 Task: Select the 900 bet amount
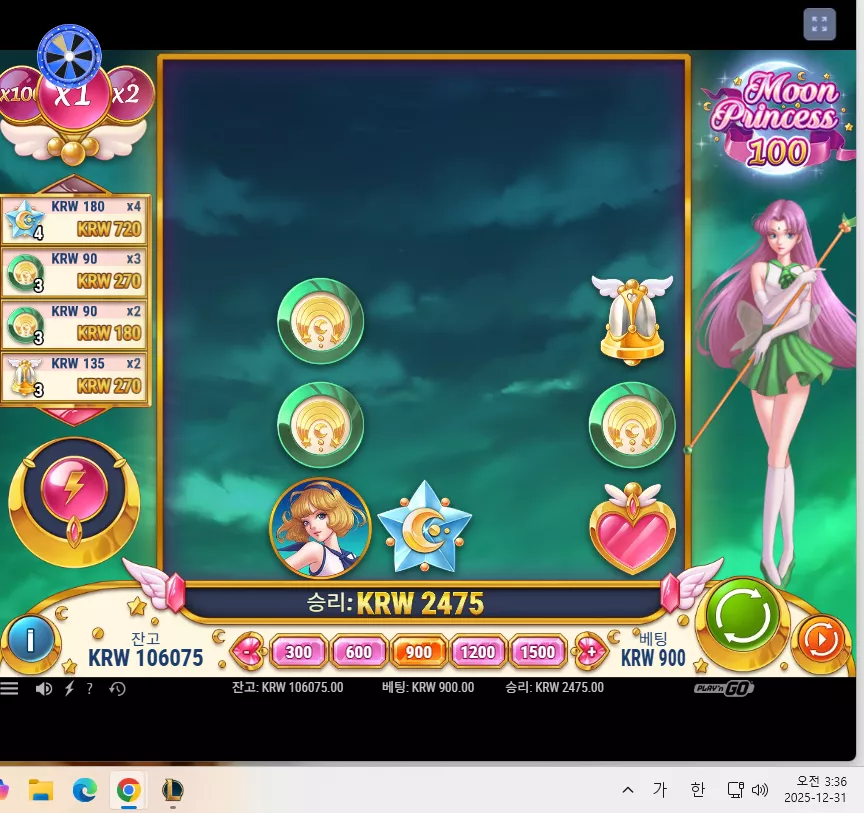(418, 652)
